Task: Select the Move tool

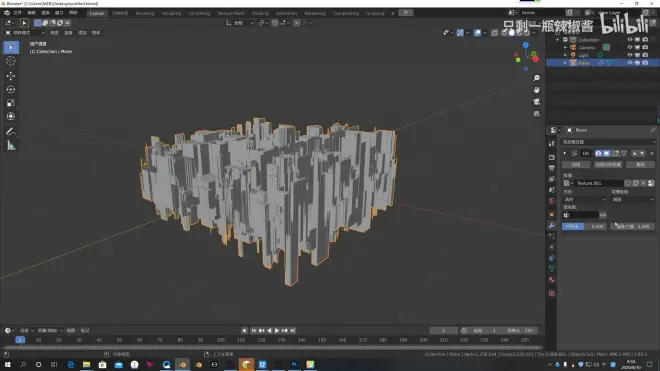Action: pos(11,75)
